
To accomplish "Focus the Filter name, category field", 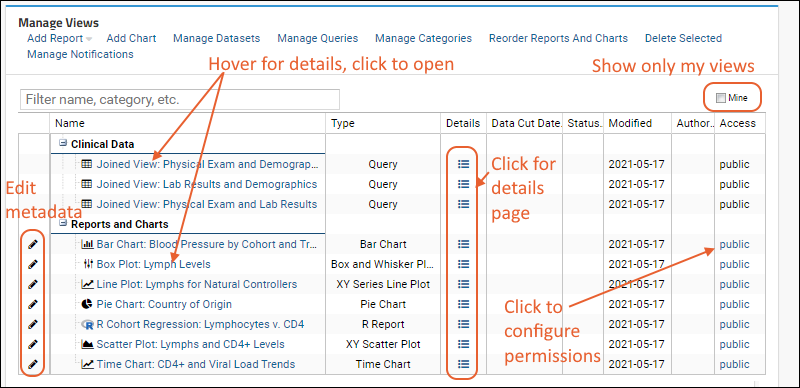I will click(180, 99).
